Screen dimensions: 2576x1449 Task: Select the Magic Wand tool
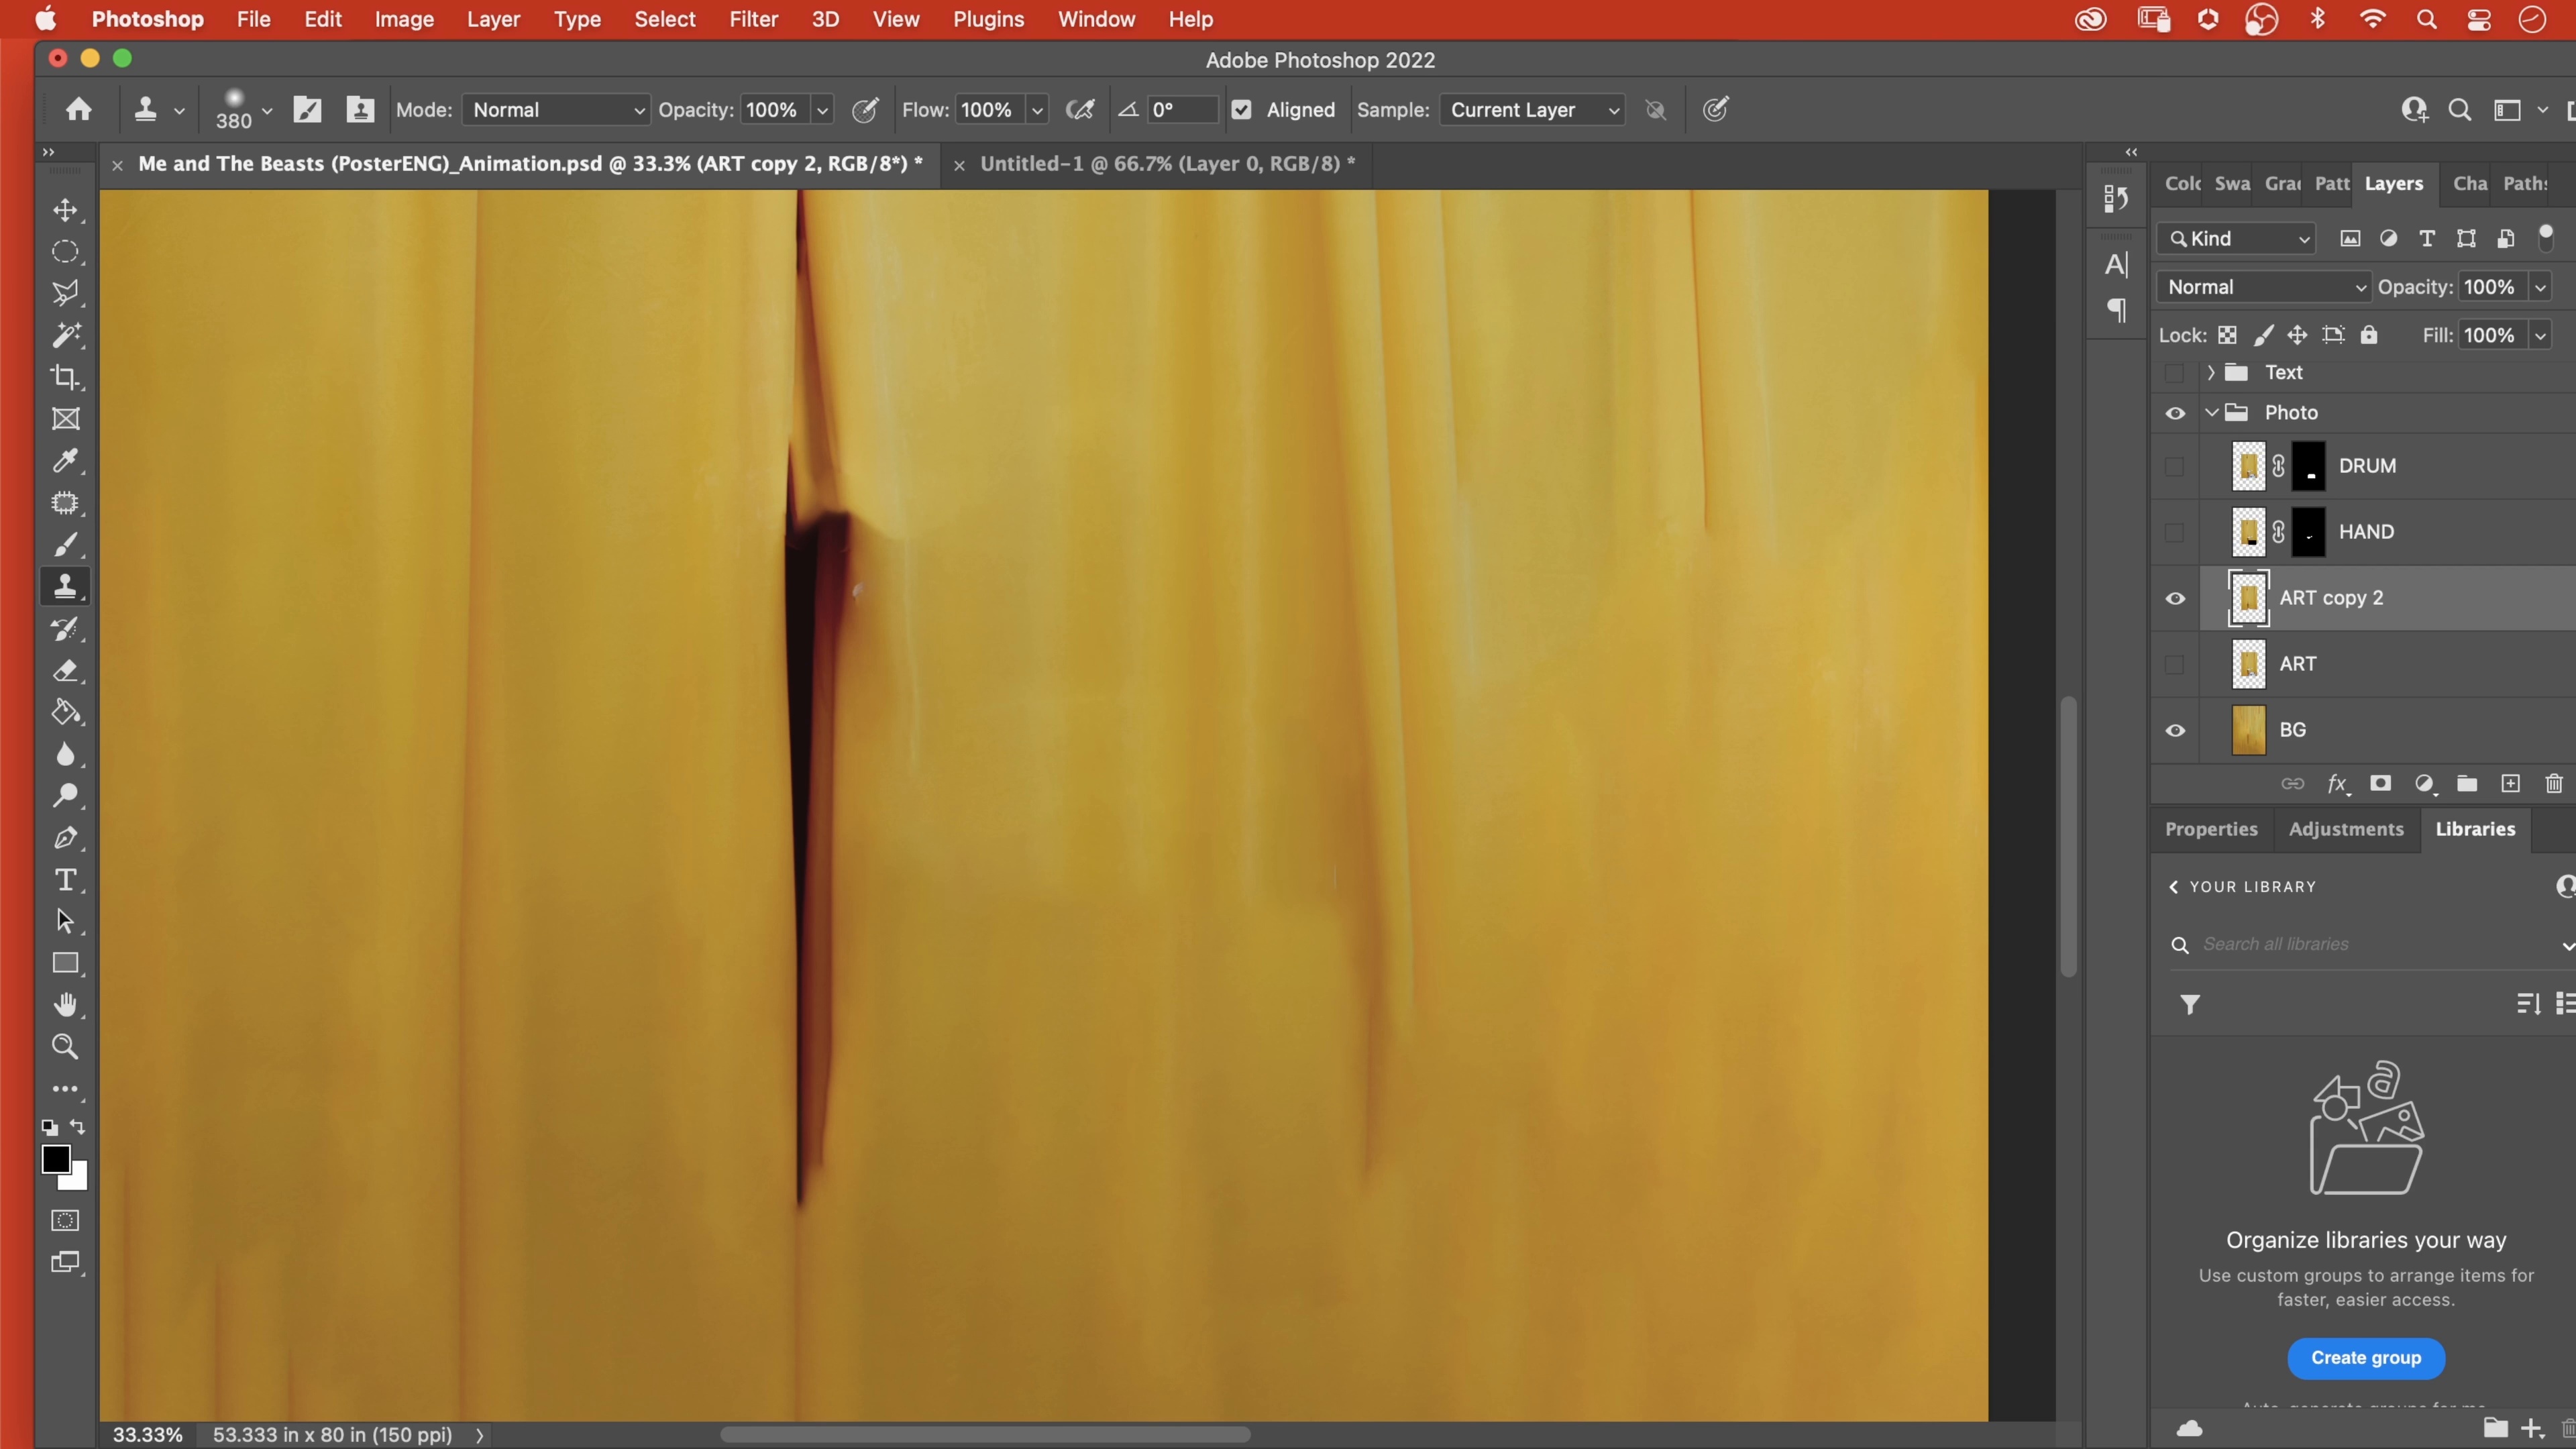point(65,335)
